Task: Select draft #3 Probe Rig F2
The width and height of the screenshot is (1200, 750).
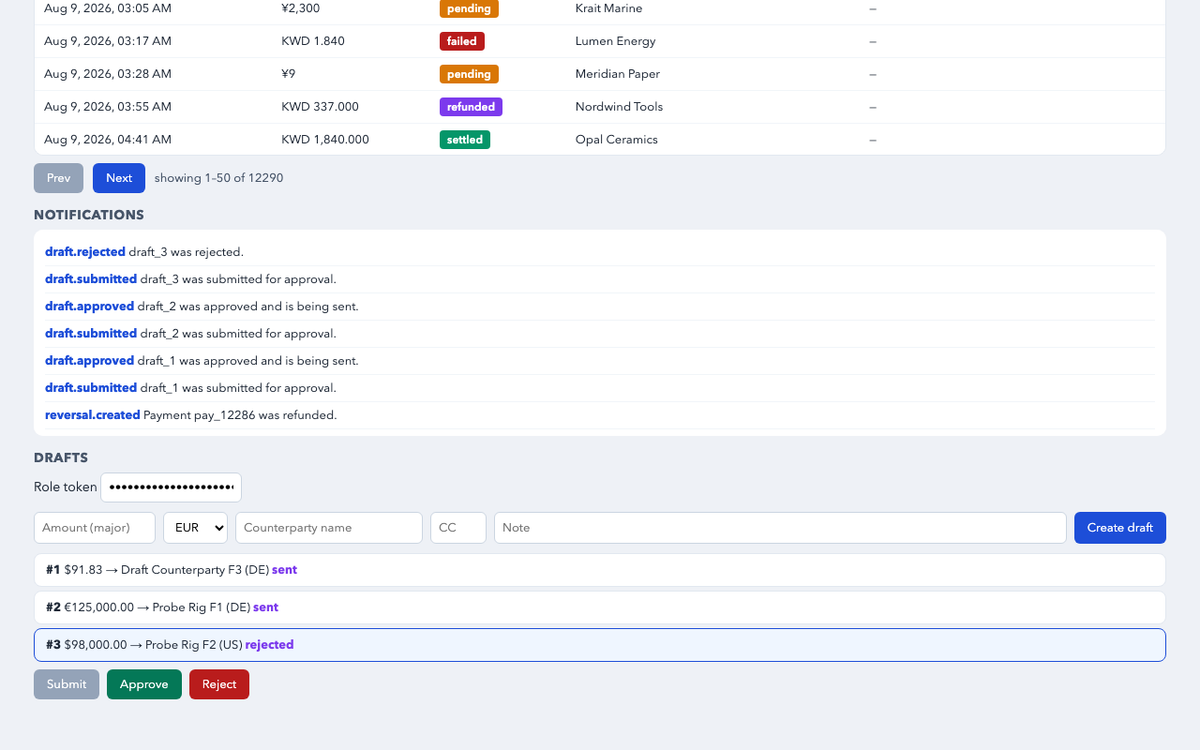Action: (600, 645)
